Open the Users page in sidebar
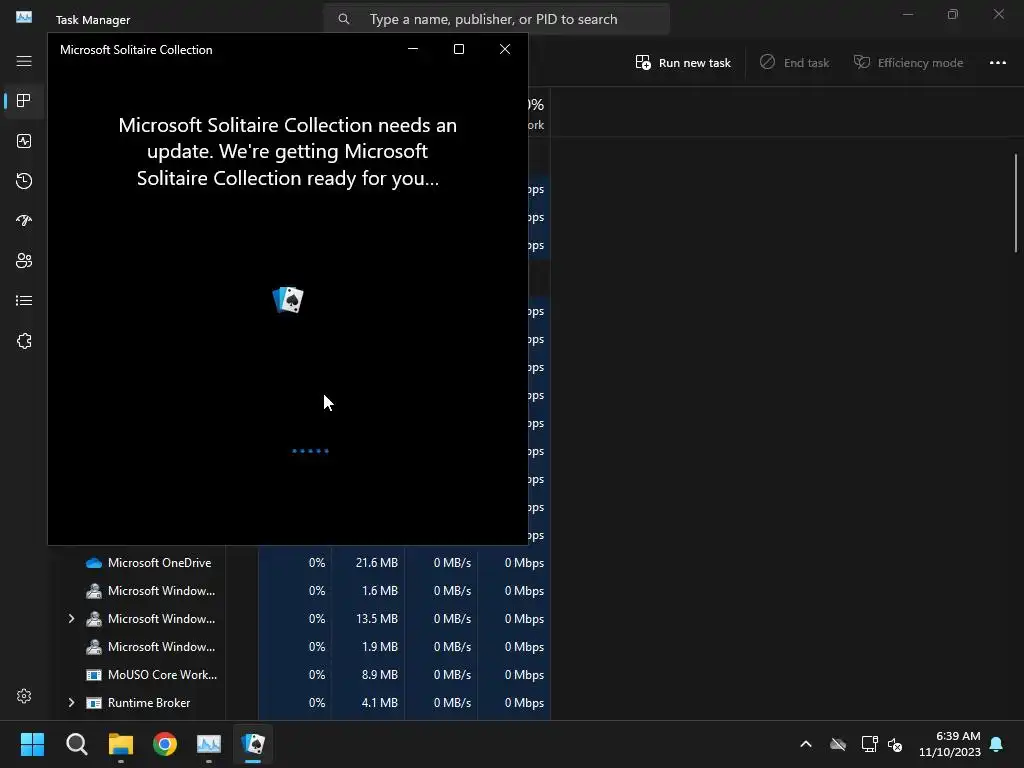1024x768 pixels. point(24,261)
